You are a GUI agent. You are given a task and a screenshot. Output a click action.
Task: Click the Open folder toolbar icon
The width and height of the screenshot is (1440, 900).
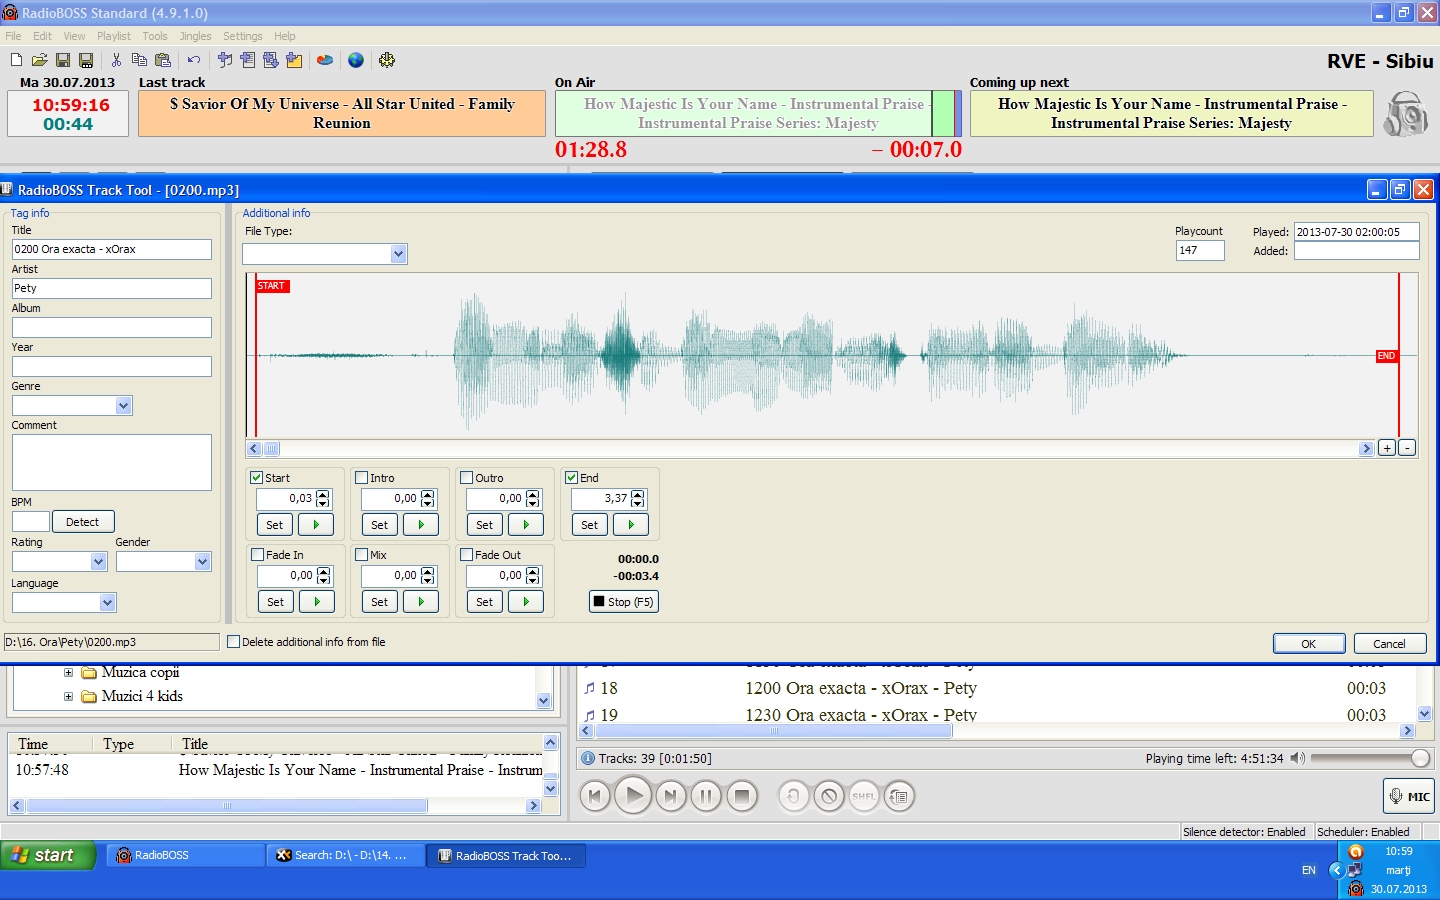(x=39, y=60)
